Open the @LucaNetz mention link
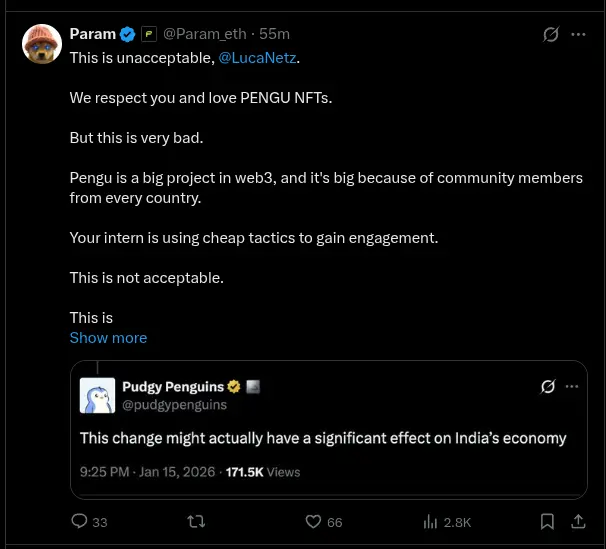Viewport: 606px width, 549px height. coord(257,57)
